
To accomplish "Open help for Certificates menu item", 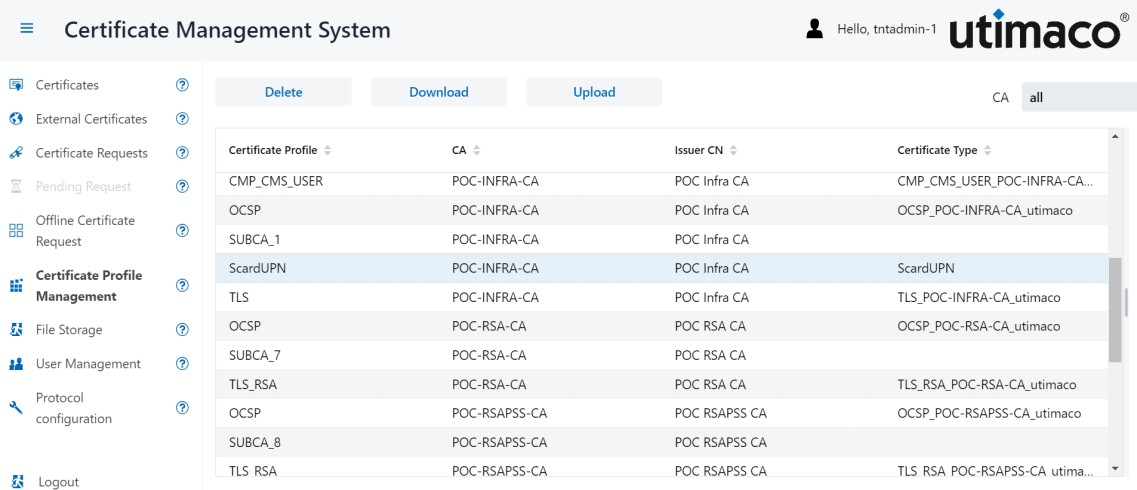I will pyautogui.click(x=183, y=85).
